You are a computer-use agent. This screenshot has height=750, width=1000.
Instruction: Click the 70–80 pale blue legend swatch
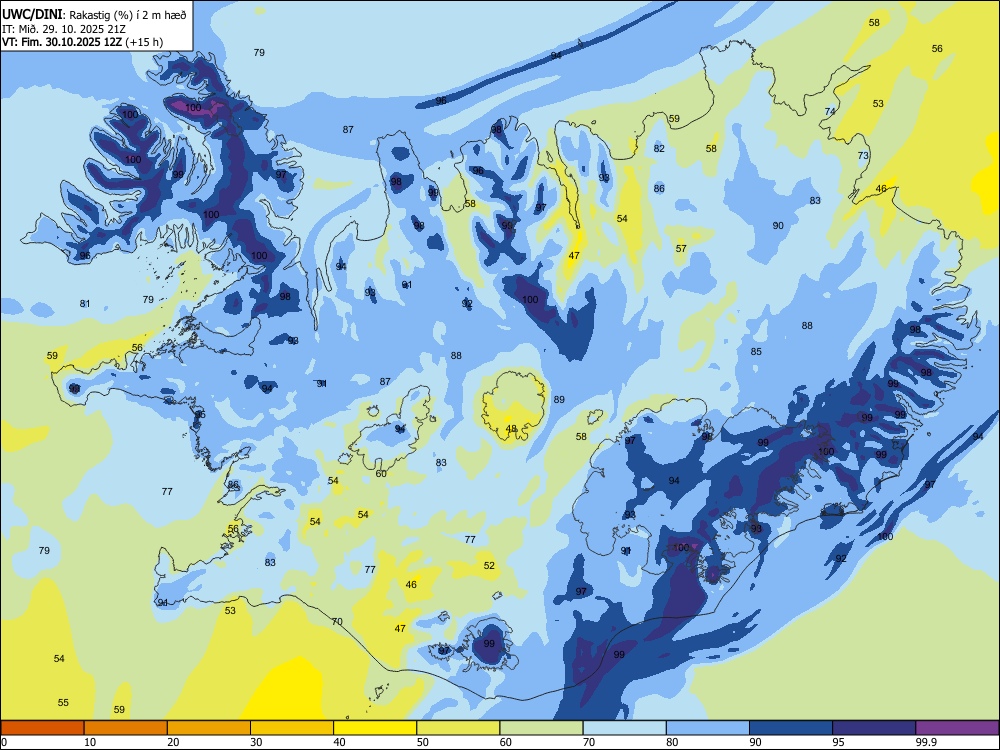coord(624,728)
